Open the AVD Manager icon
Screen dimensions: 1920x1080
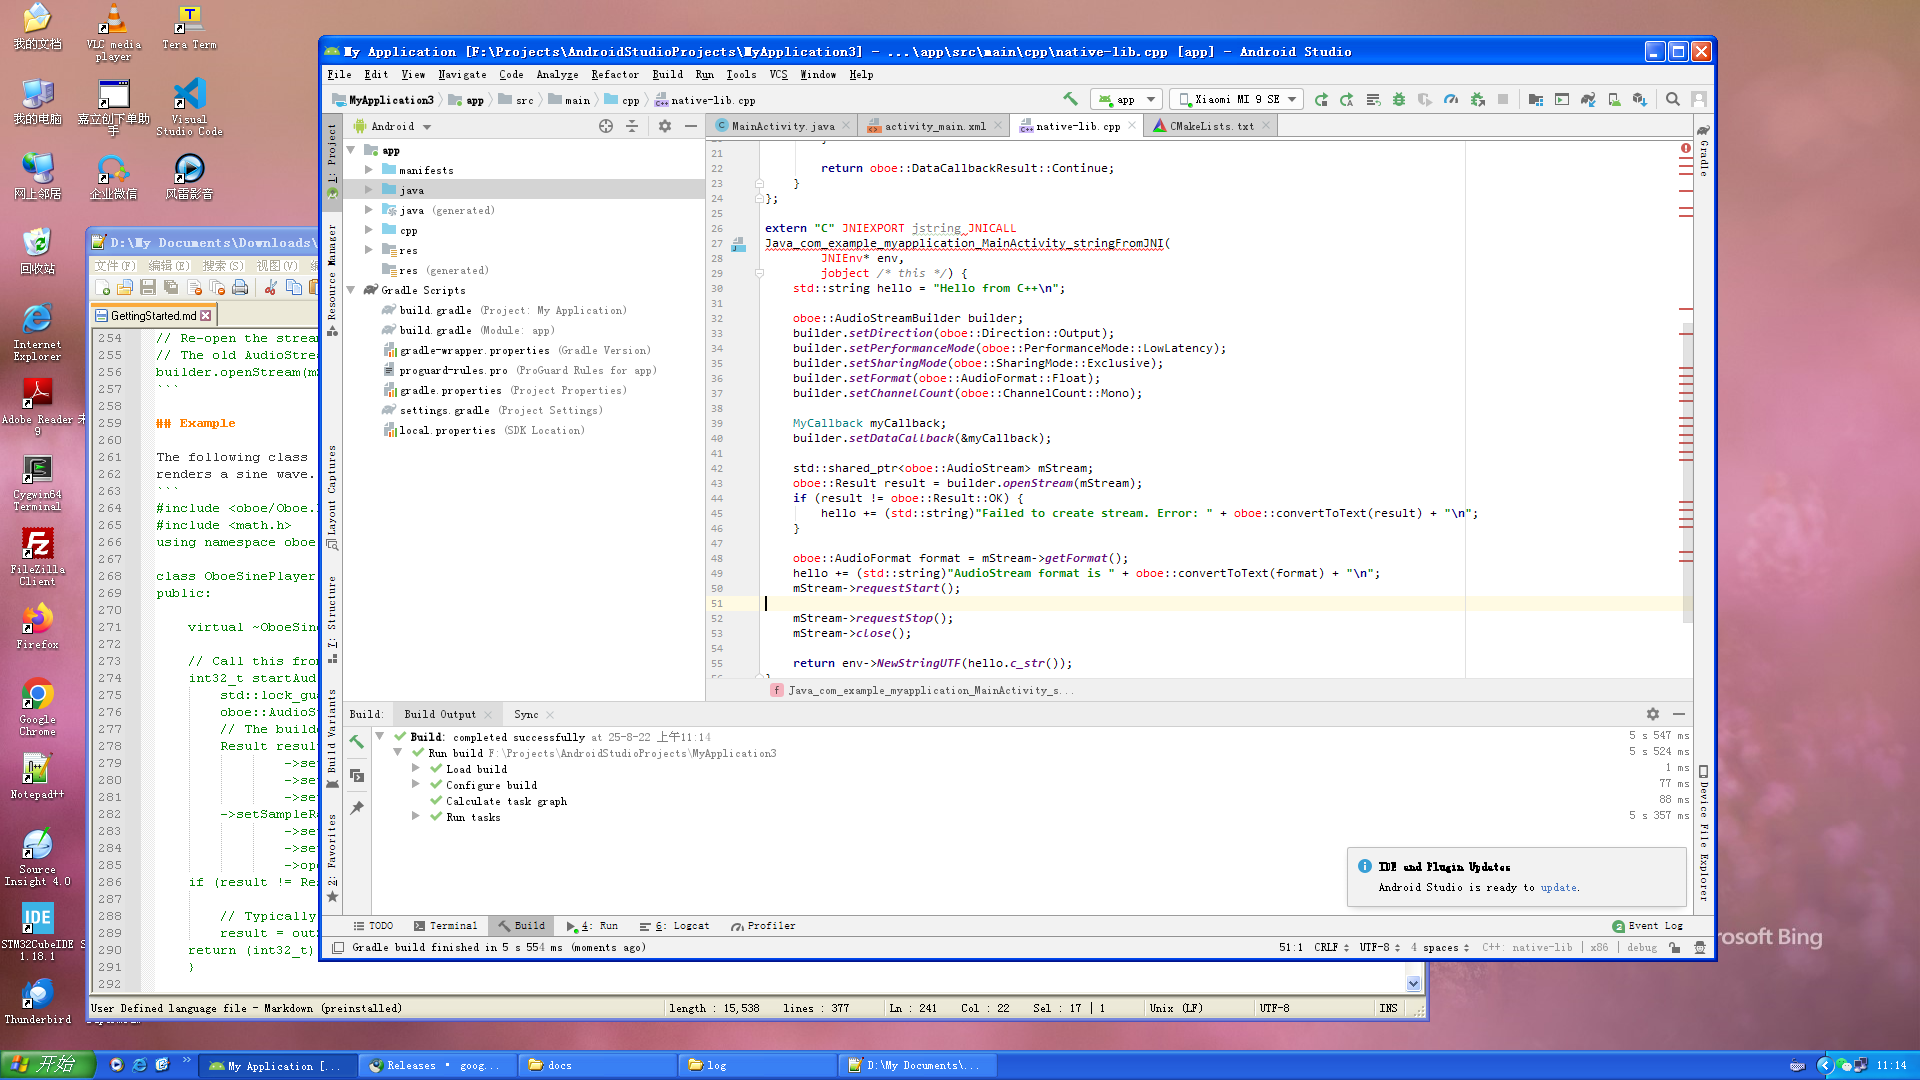point(1614,99)
